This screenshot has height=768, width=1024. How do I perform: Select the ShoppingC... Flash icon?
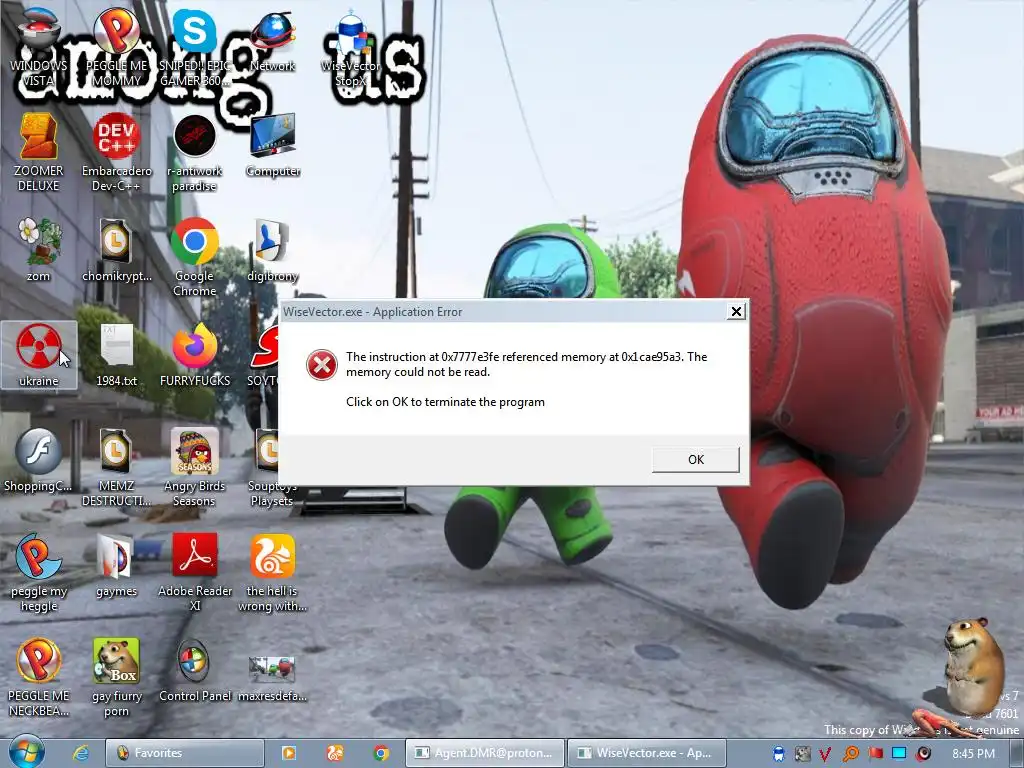[39, 460]
